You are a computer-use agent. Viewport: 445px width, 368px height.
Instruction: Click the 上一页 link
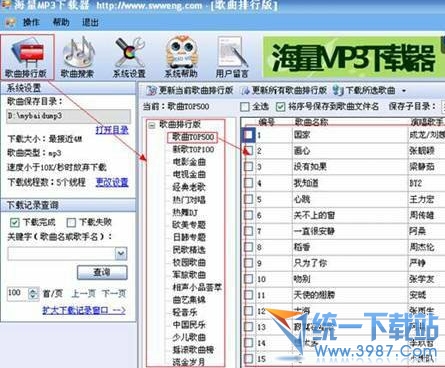click(x=83, y=294)
